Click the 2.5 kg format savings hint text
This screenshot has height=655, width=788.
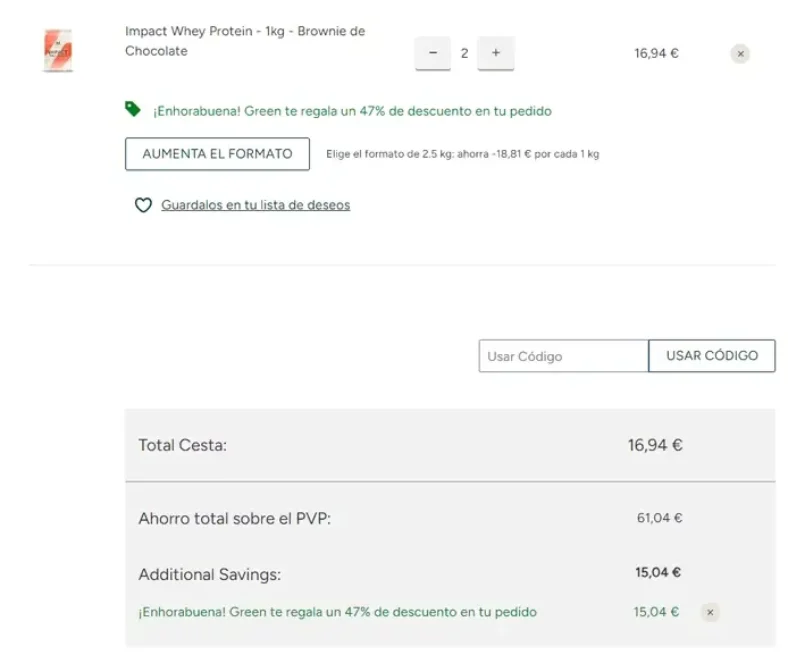pos(462,155)
